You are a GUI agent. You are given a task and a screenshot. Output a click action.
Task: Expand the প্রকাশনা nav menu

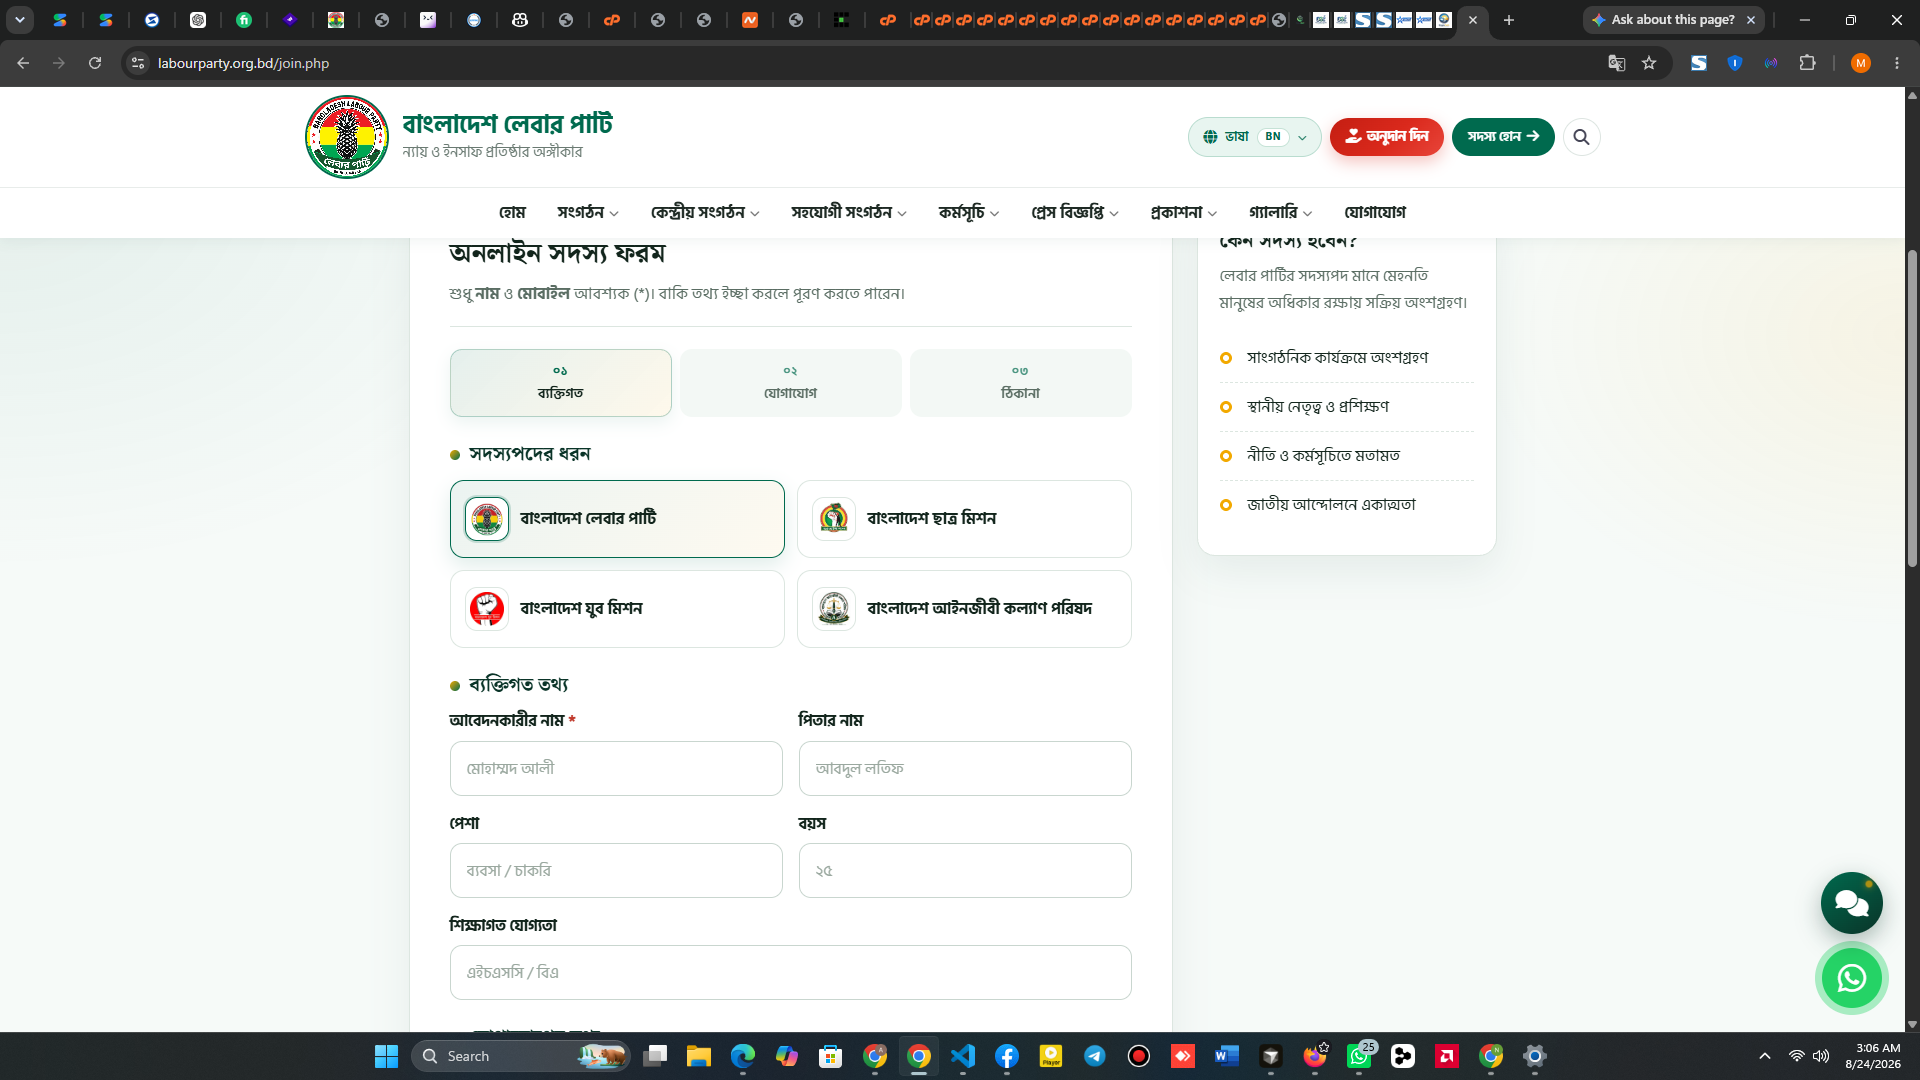(1183, 212)
